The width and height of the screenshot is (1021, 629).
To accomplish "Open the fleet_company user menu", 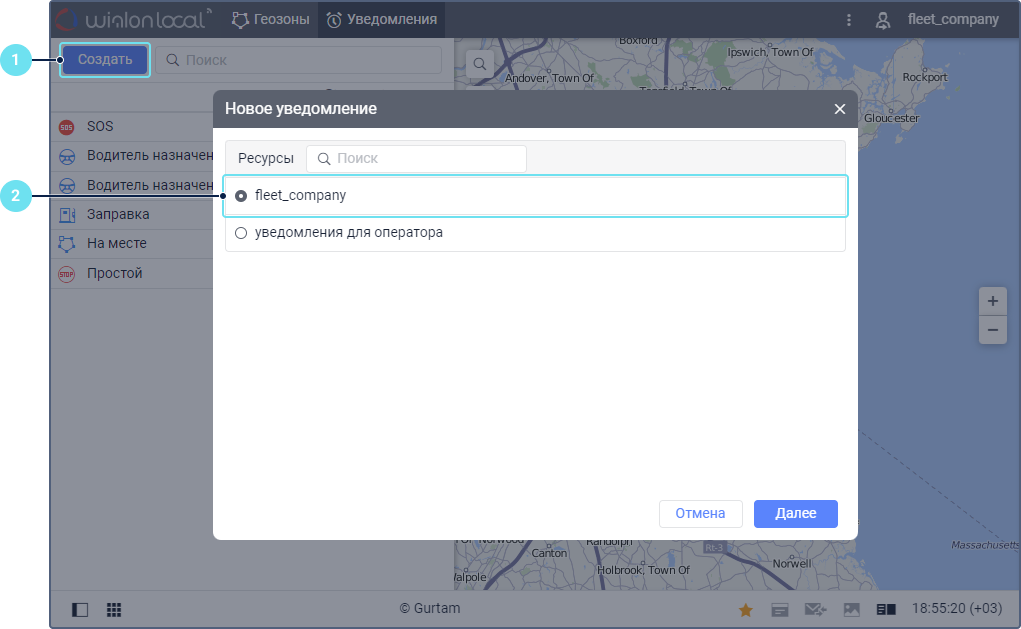I will tap(937, 20).
